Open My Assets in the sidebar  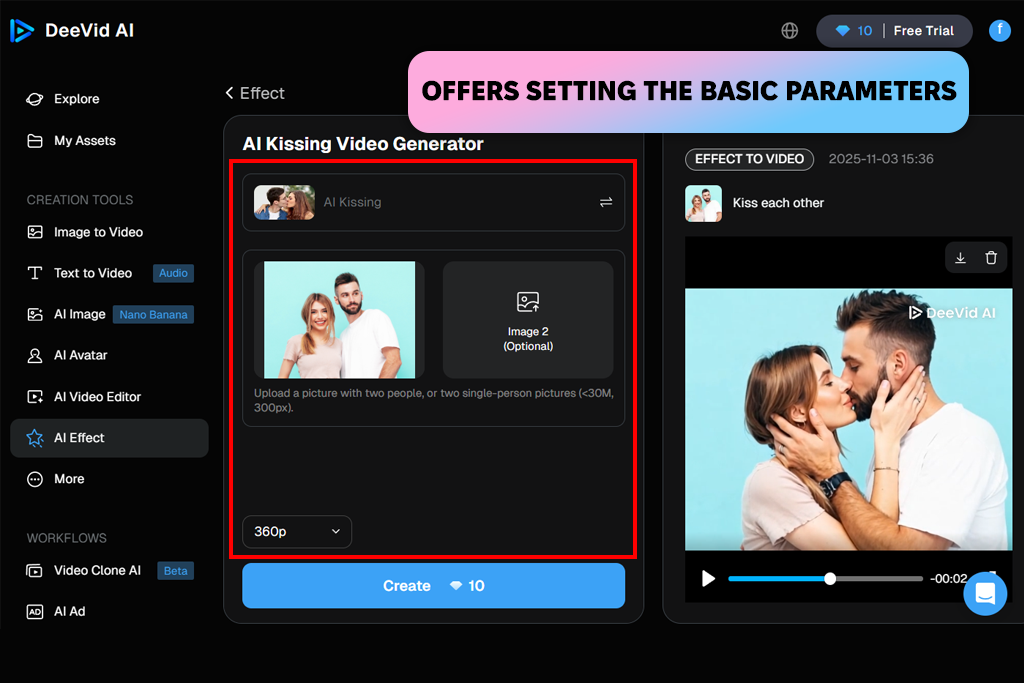(84, 141)
